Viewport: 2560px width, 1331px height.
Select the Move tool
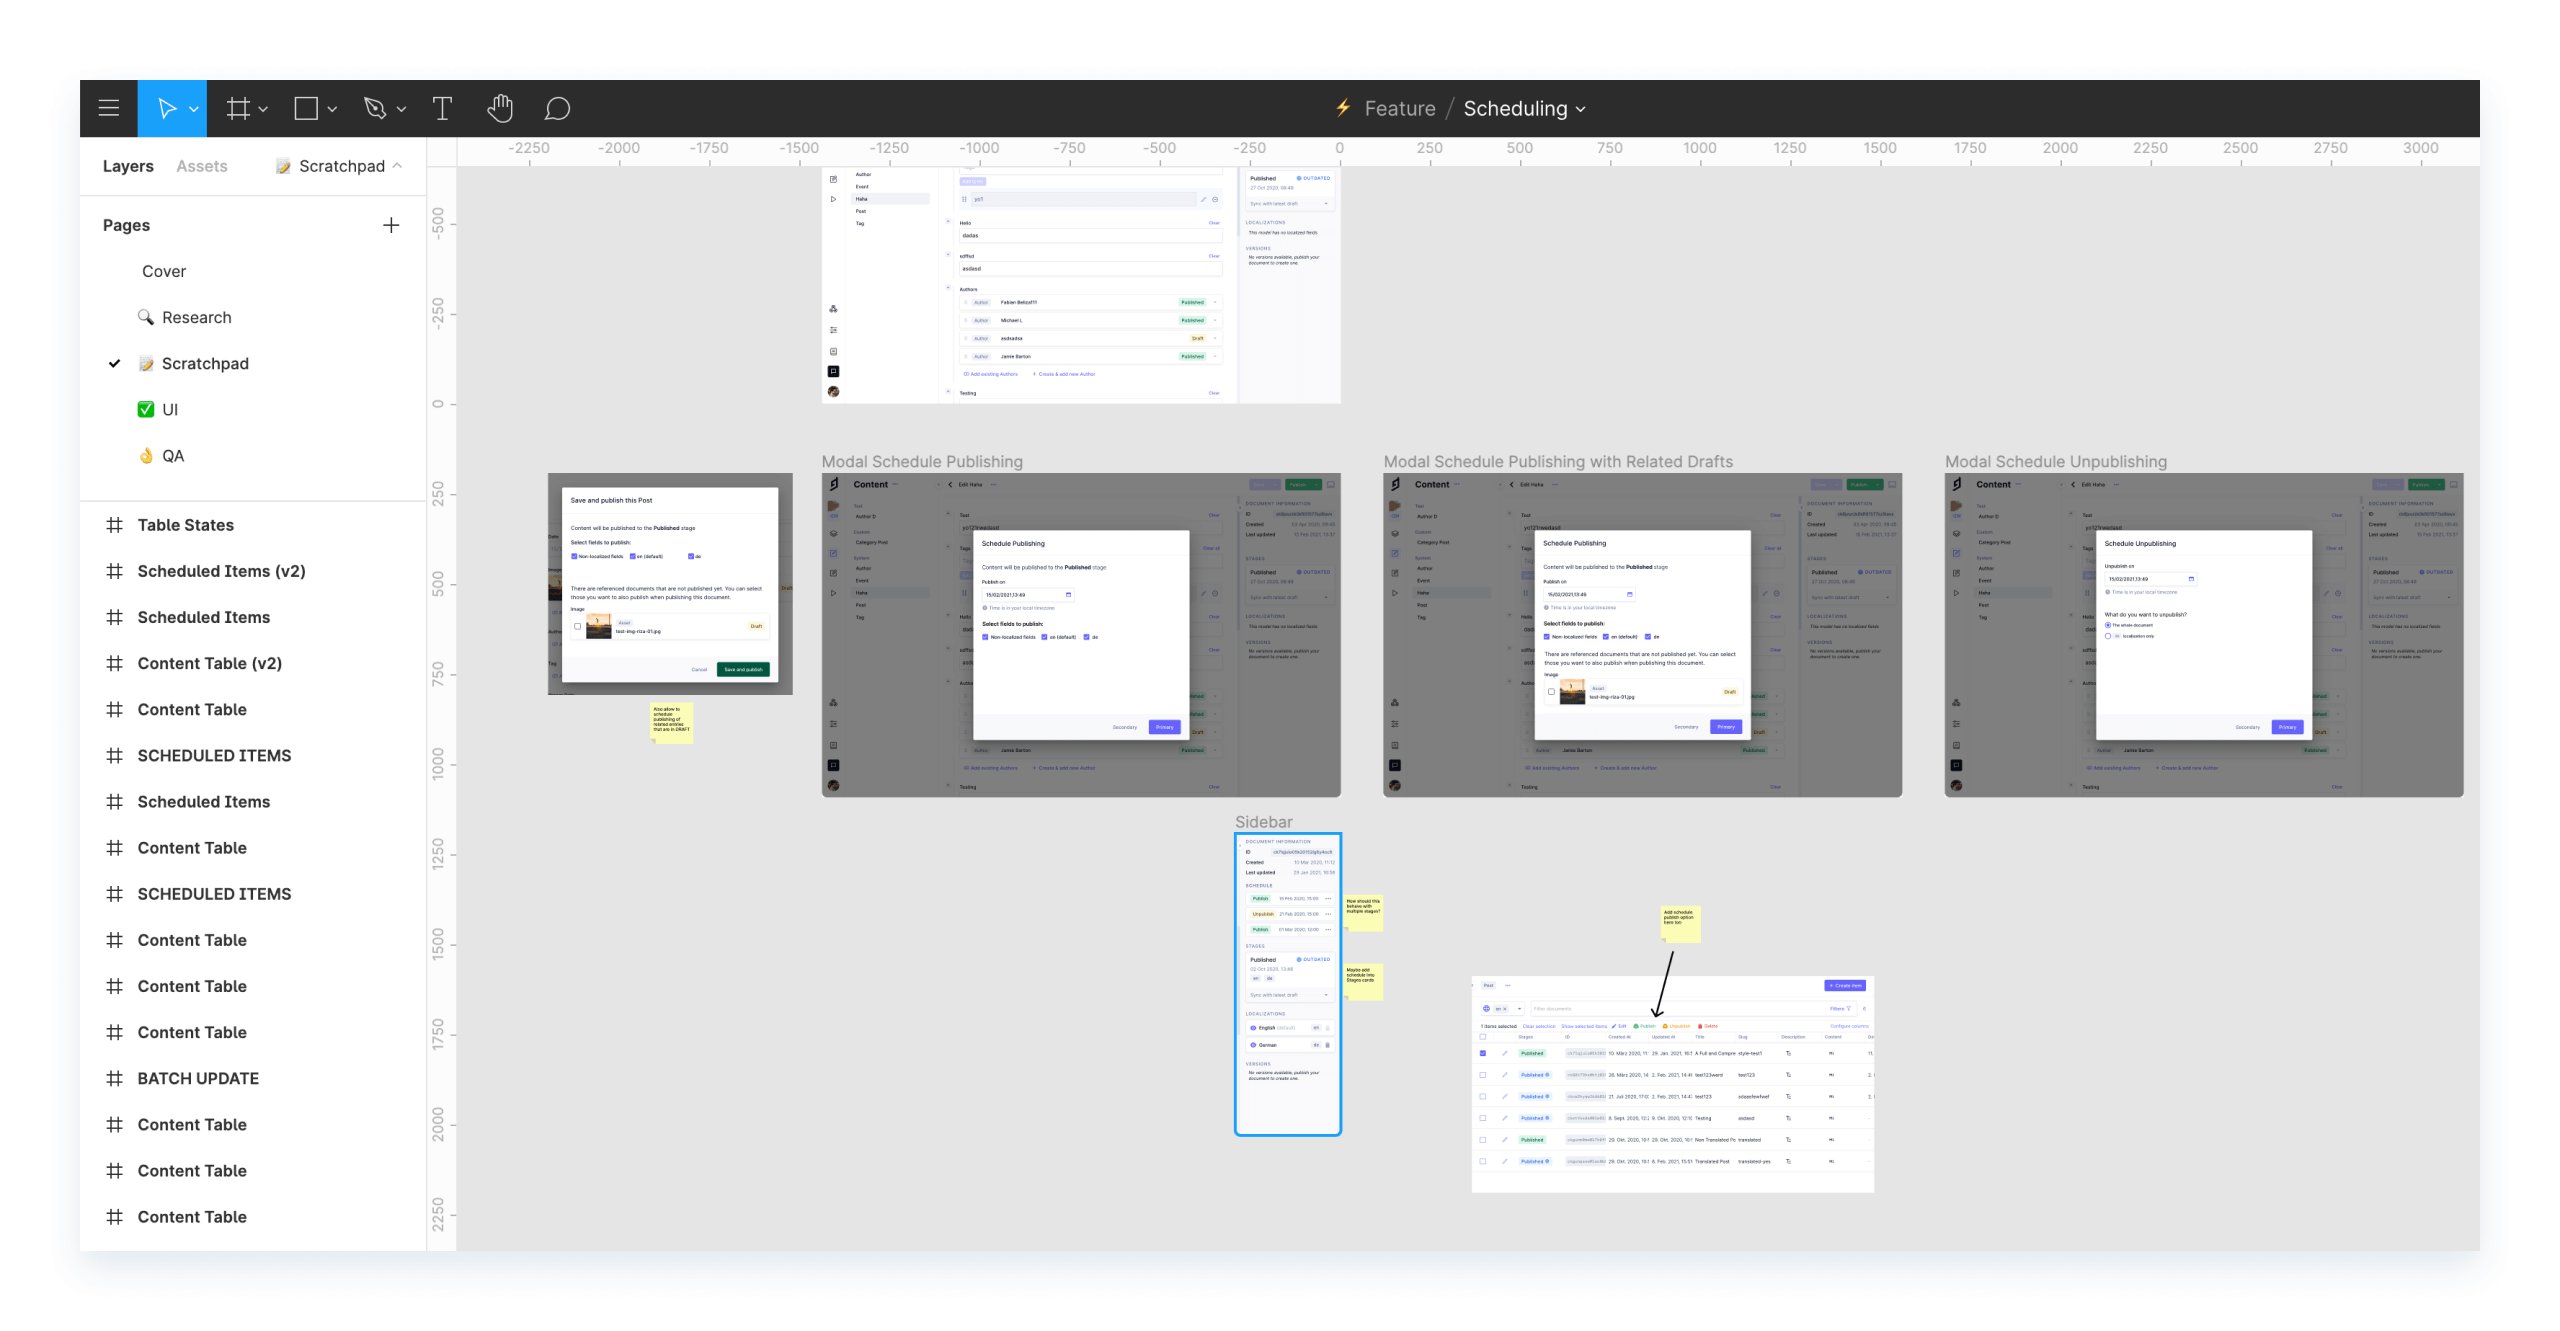tap(165, 108)
